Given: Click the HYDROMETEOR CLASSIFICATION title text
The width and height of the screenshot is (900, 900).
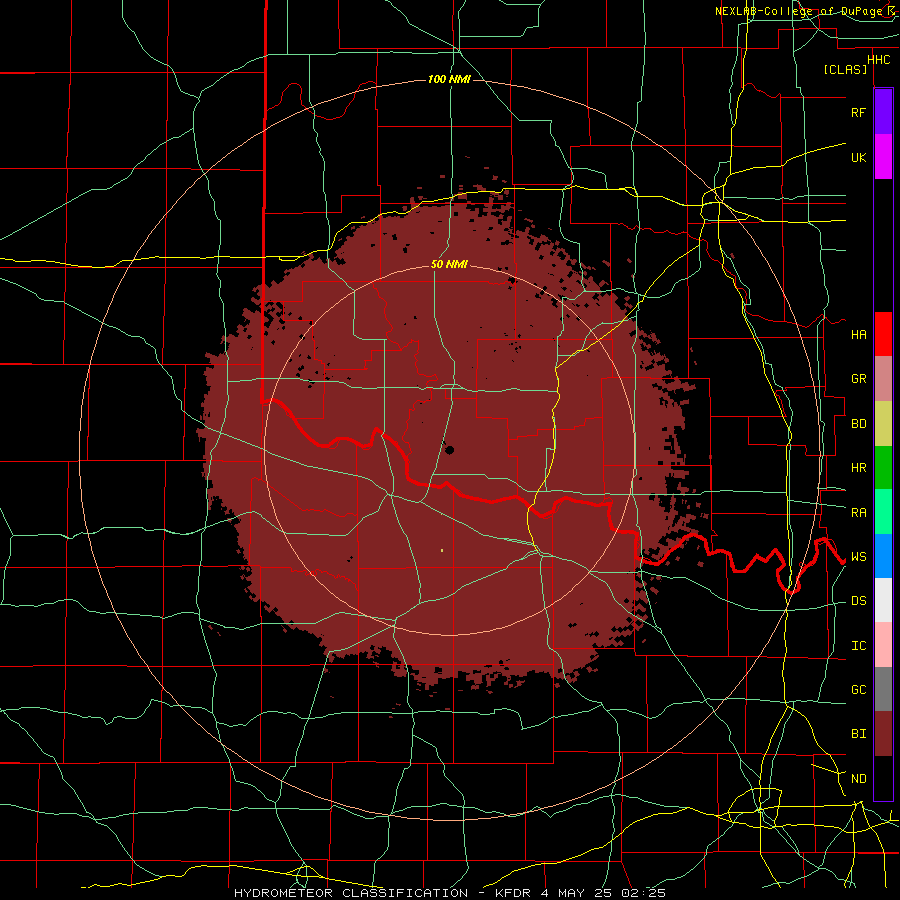Looking at the screenshot, I should click(351, 893).
